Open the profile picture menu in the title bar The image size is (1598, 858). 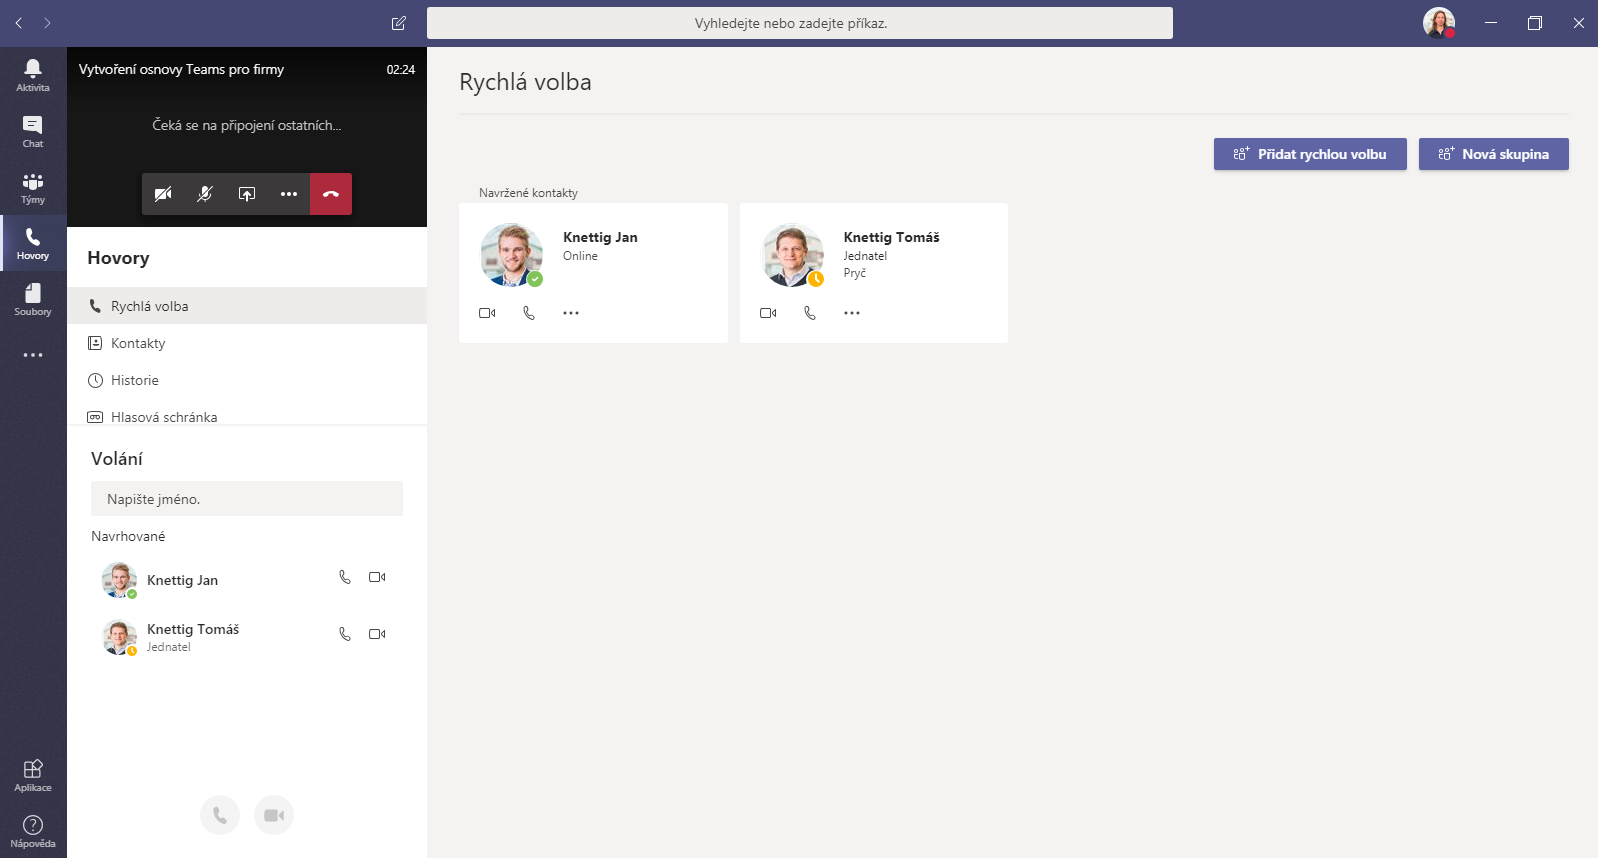(x=1439, y=23)
